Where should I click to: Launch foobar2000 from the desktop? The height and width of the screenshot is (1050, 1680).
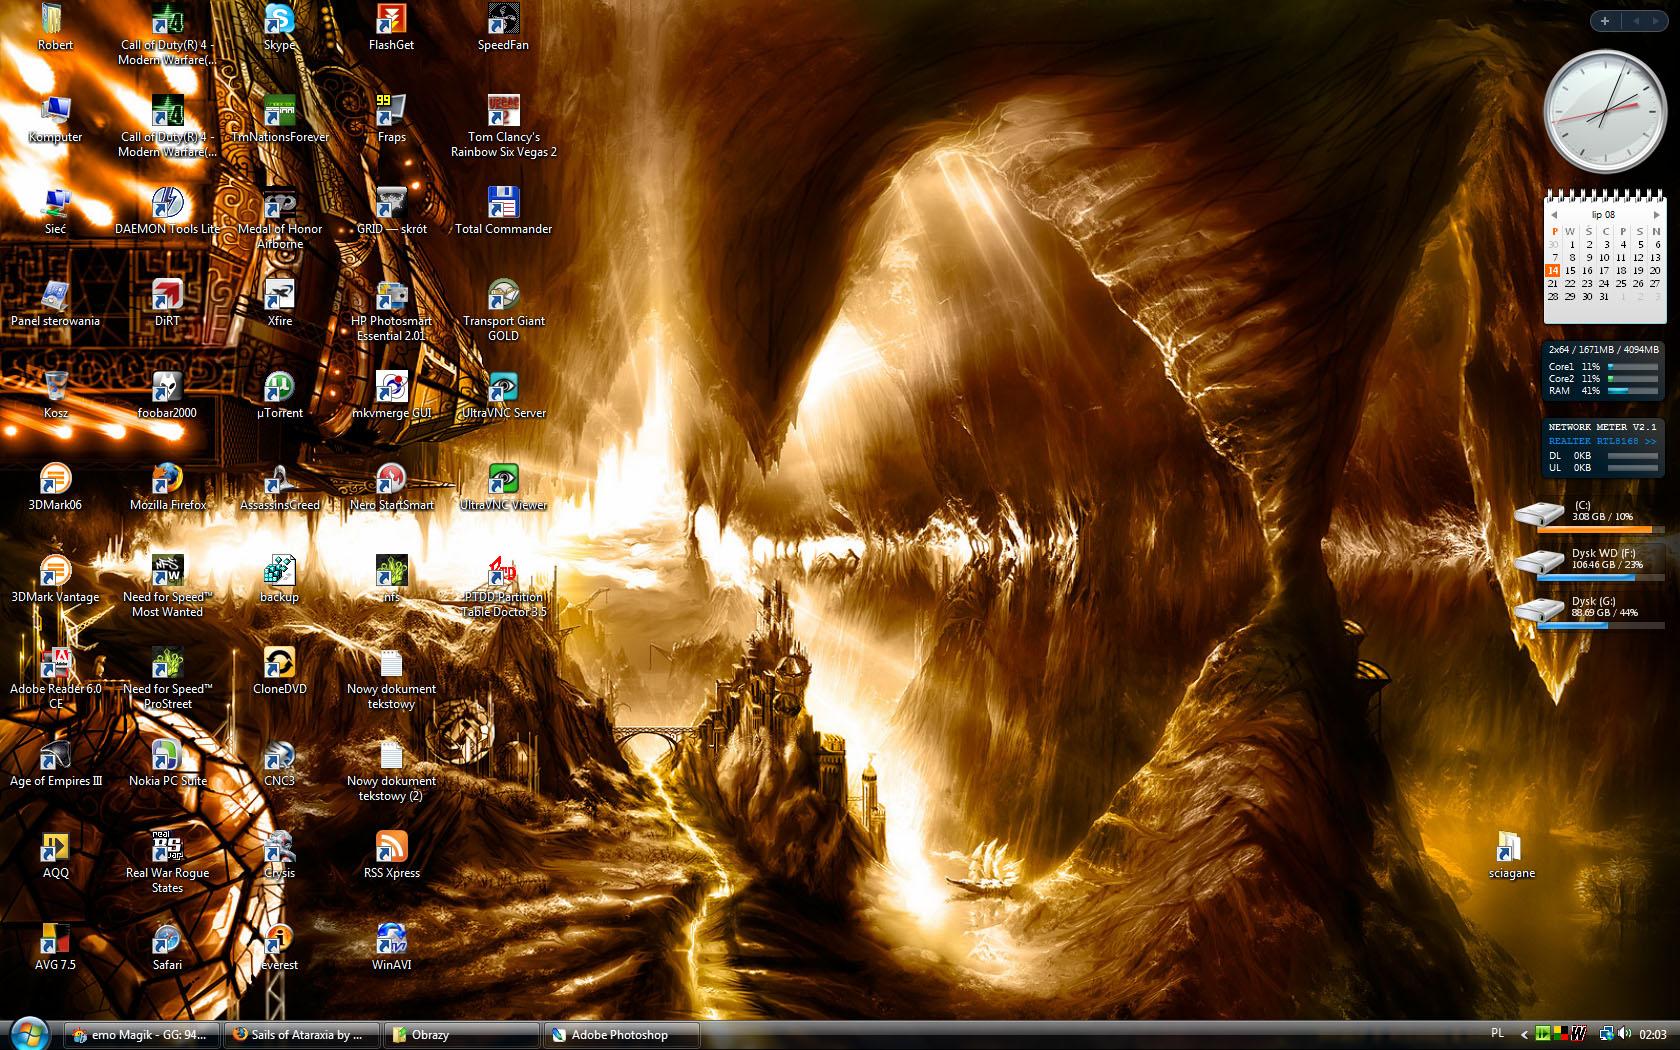(167, 396)
